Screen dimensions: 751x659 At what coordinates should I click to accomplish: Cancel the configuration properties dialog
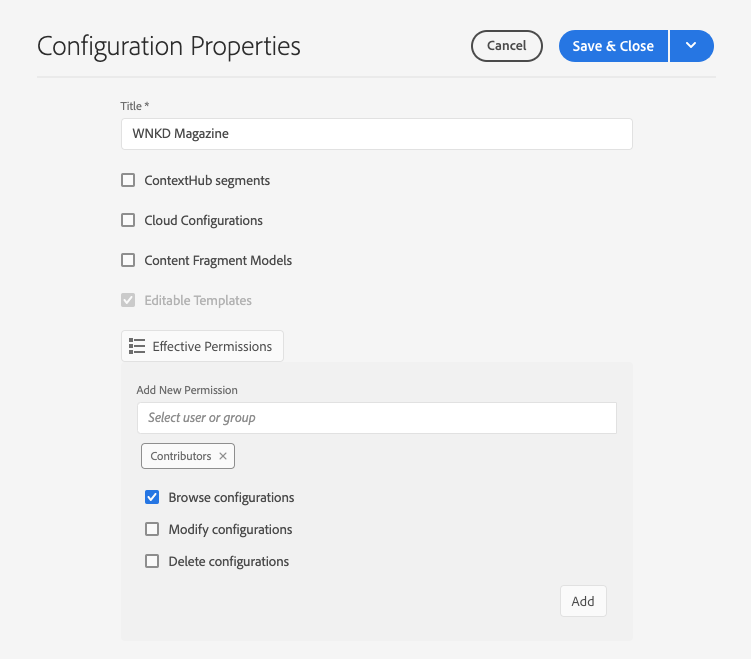(506, 46)
